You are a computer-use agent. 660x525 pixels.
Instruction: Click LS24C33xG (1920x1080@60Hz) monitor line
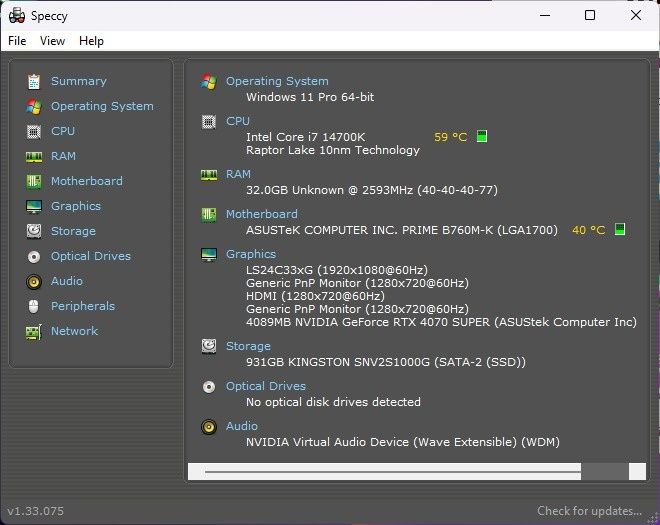(x=337, y=270)
